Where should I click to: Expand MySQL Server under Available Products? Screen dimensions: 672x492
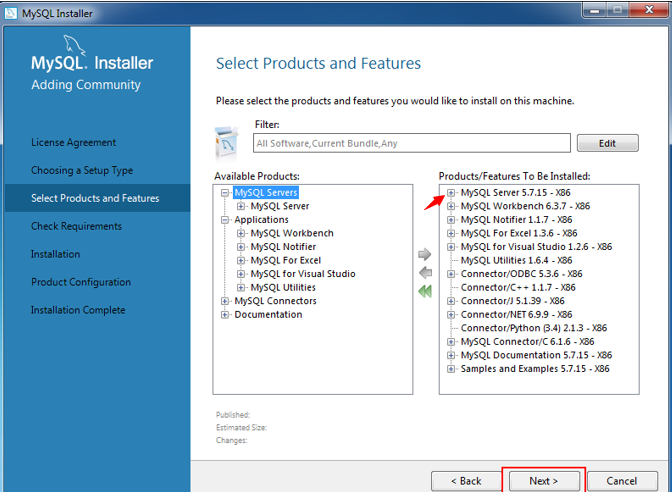pyautogui.click(x=241, y=206)
